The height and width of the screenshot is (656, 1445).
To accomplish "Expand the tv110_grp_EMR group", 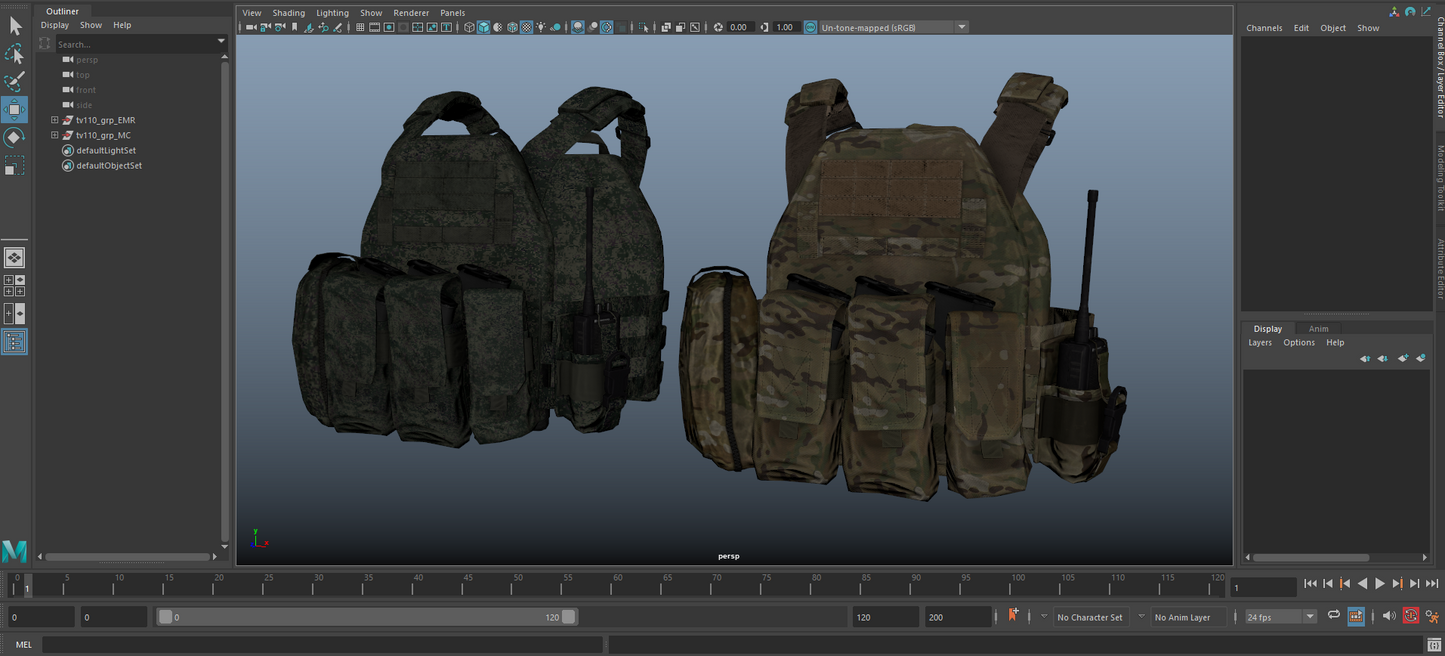I will (55, 120).
